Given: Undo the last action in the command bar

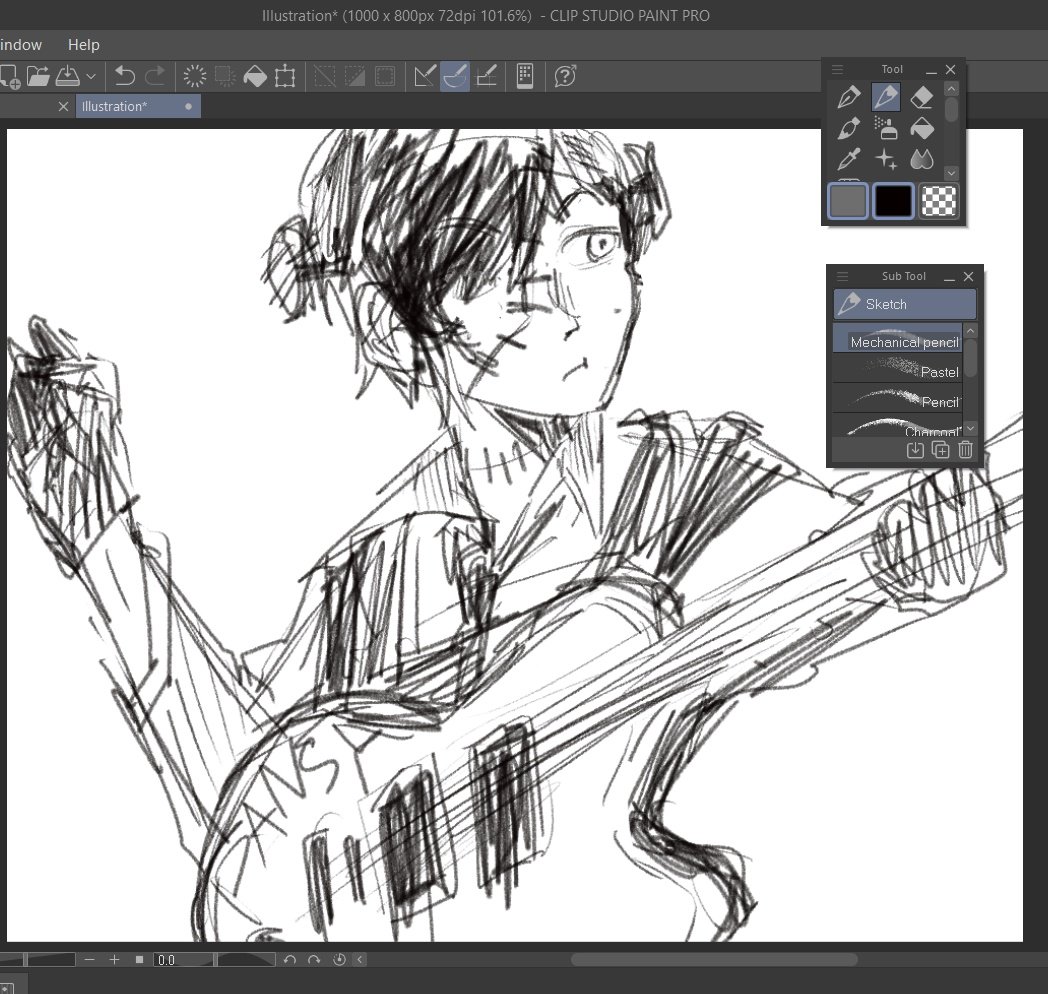Looking at the screenshot, I should pos(124,76).
